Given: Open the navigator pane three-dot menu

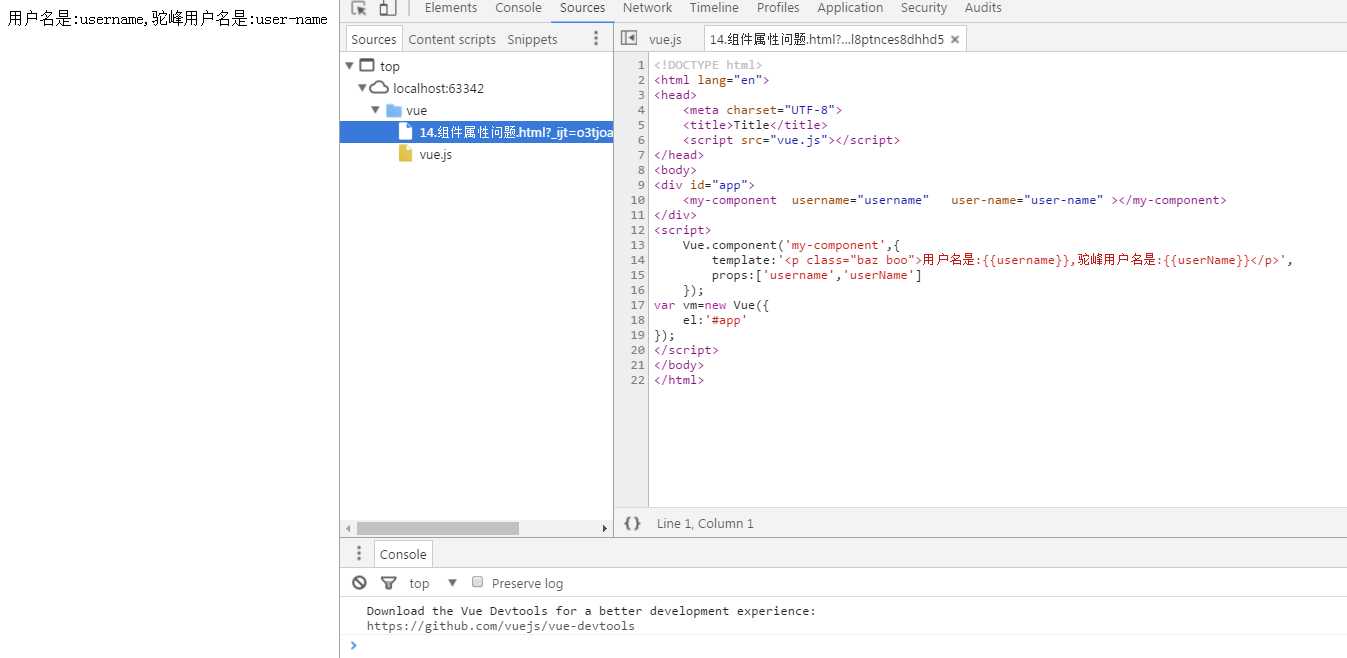Looking at the screenshot, I should (x=596, y=39).
